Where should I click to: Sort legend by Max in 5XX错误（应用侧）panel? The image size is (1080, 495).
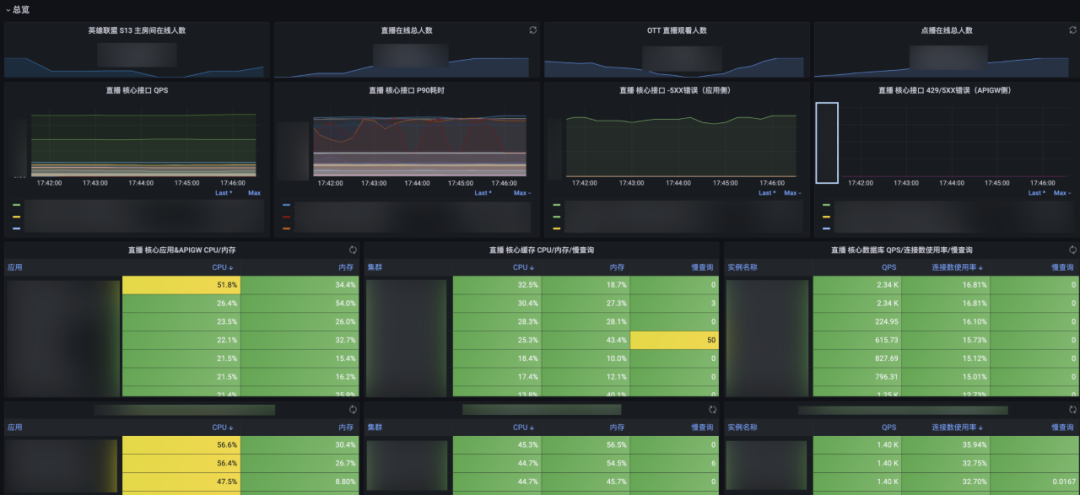coord(792,193)
